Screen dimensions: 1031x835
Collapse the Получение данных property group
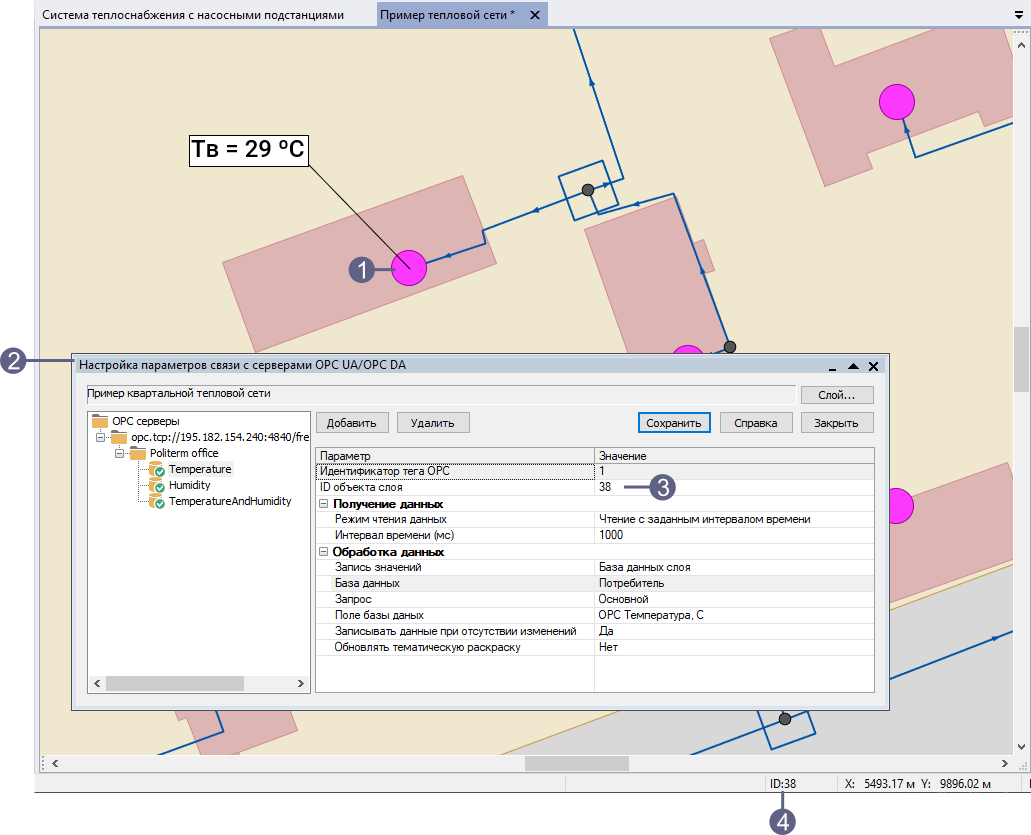point(323,504)
